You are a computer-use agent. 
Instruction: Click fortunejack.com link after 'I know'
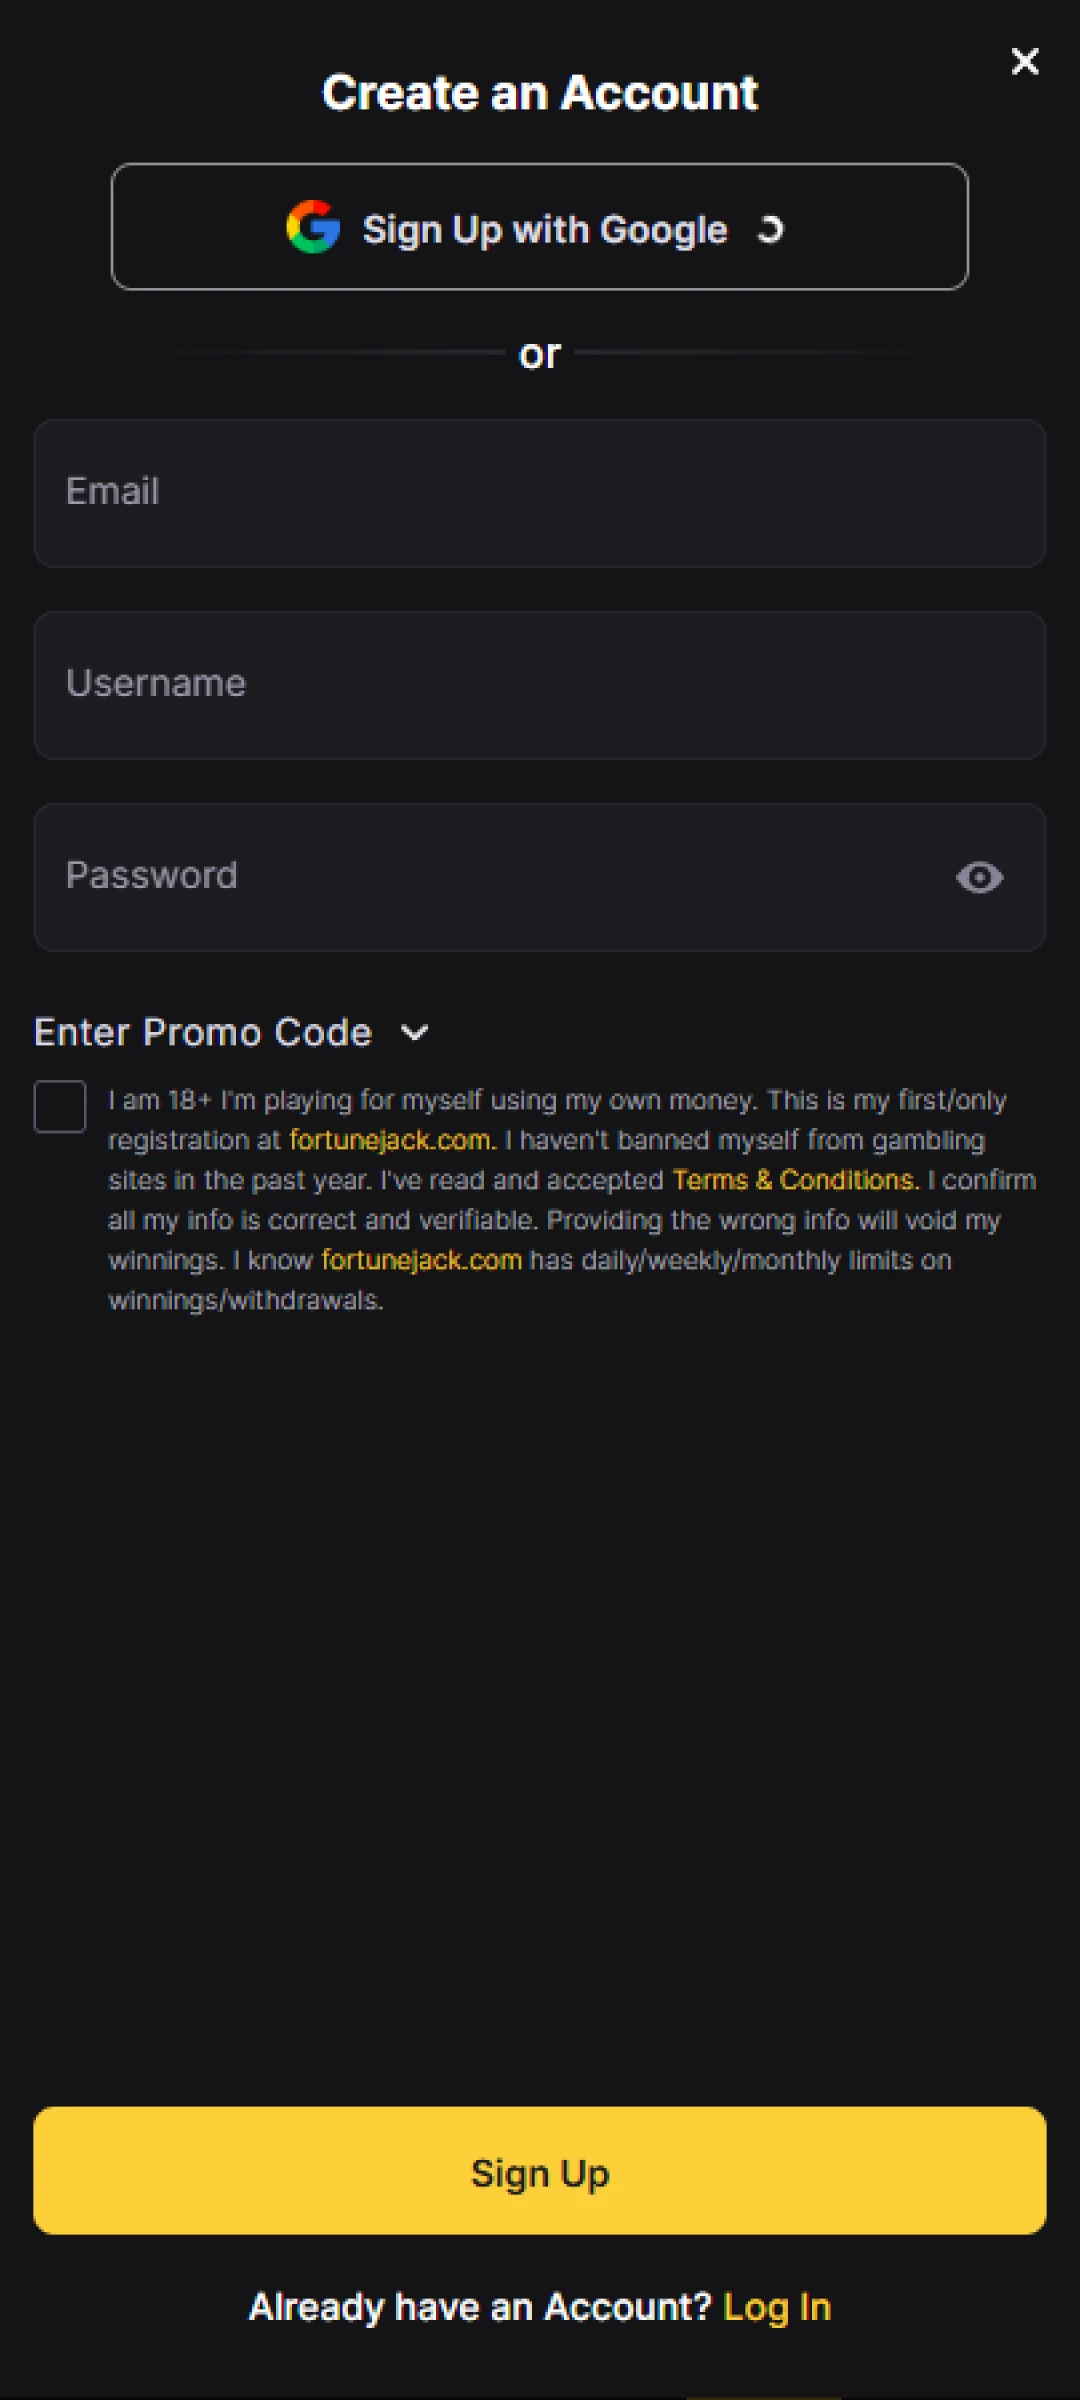point(421,1260)
